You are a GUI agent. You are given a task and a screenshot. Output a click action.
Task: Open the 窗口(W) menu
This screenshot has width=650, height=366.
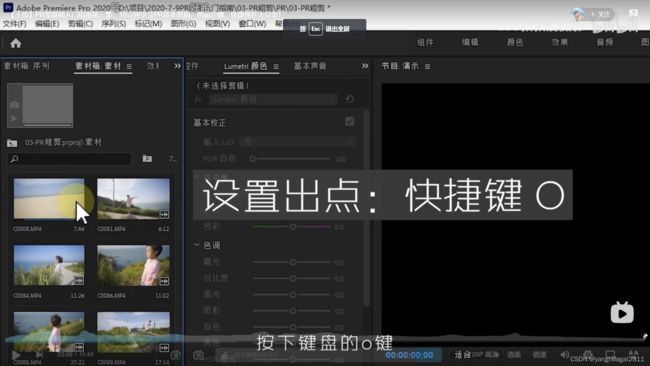tap(252, 24)
